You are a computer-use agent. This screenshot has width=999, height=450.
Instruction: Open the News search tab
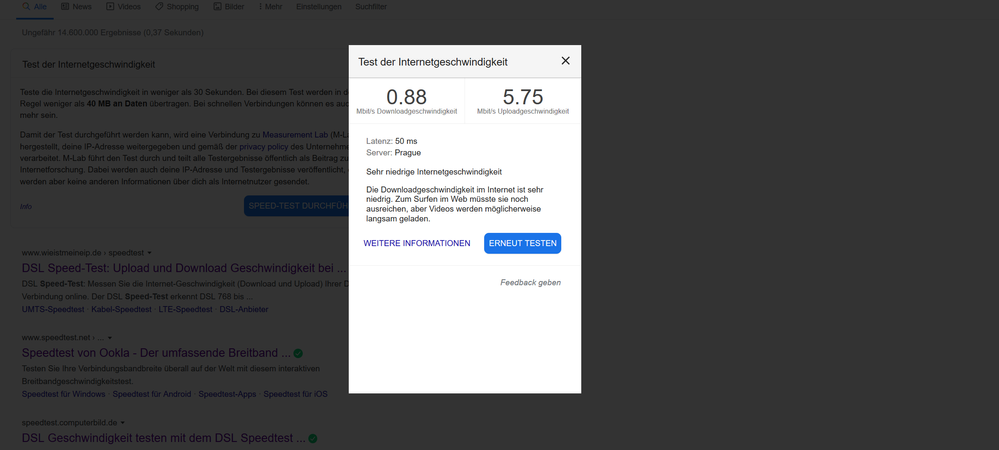(76, 6)
